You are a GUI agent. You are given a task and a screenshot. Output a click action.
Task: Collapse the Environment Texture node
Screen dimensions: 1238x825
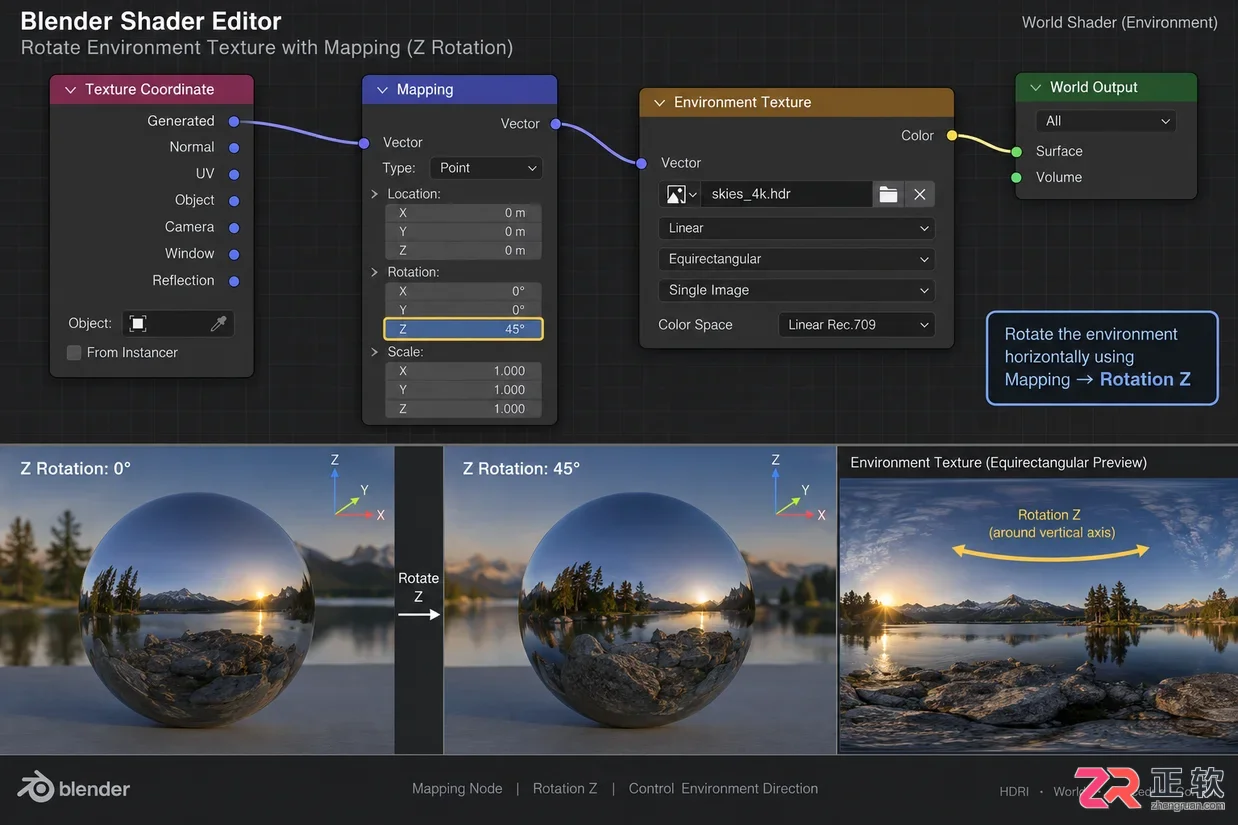tap(659, 103)
